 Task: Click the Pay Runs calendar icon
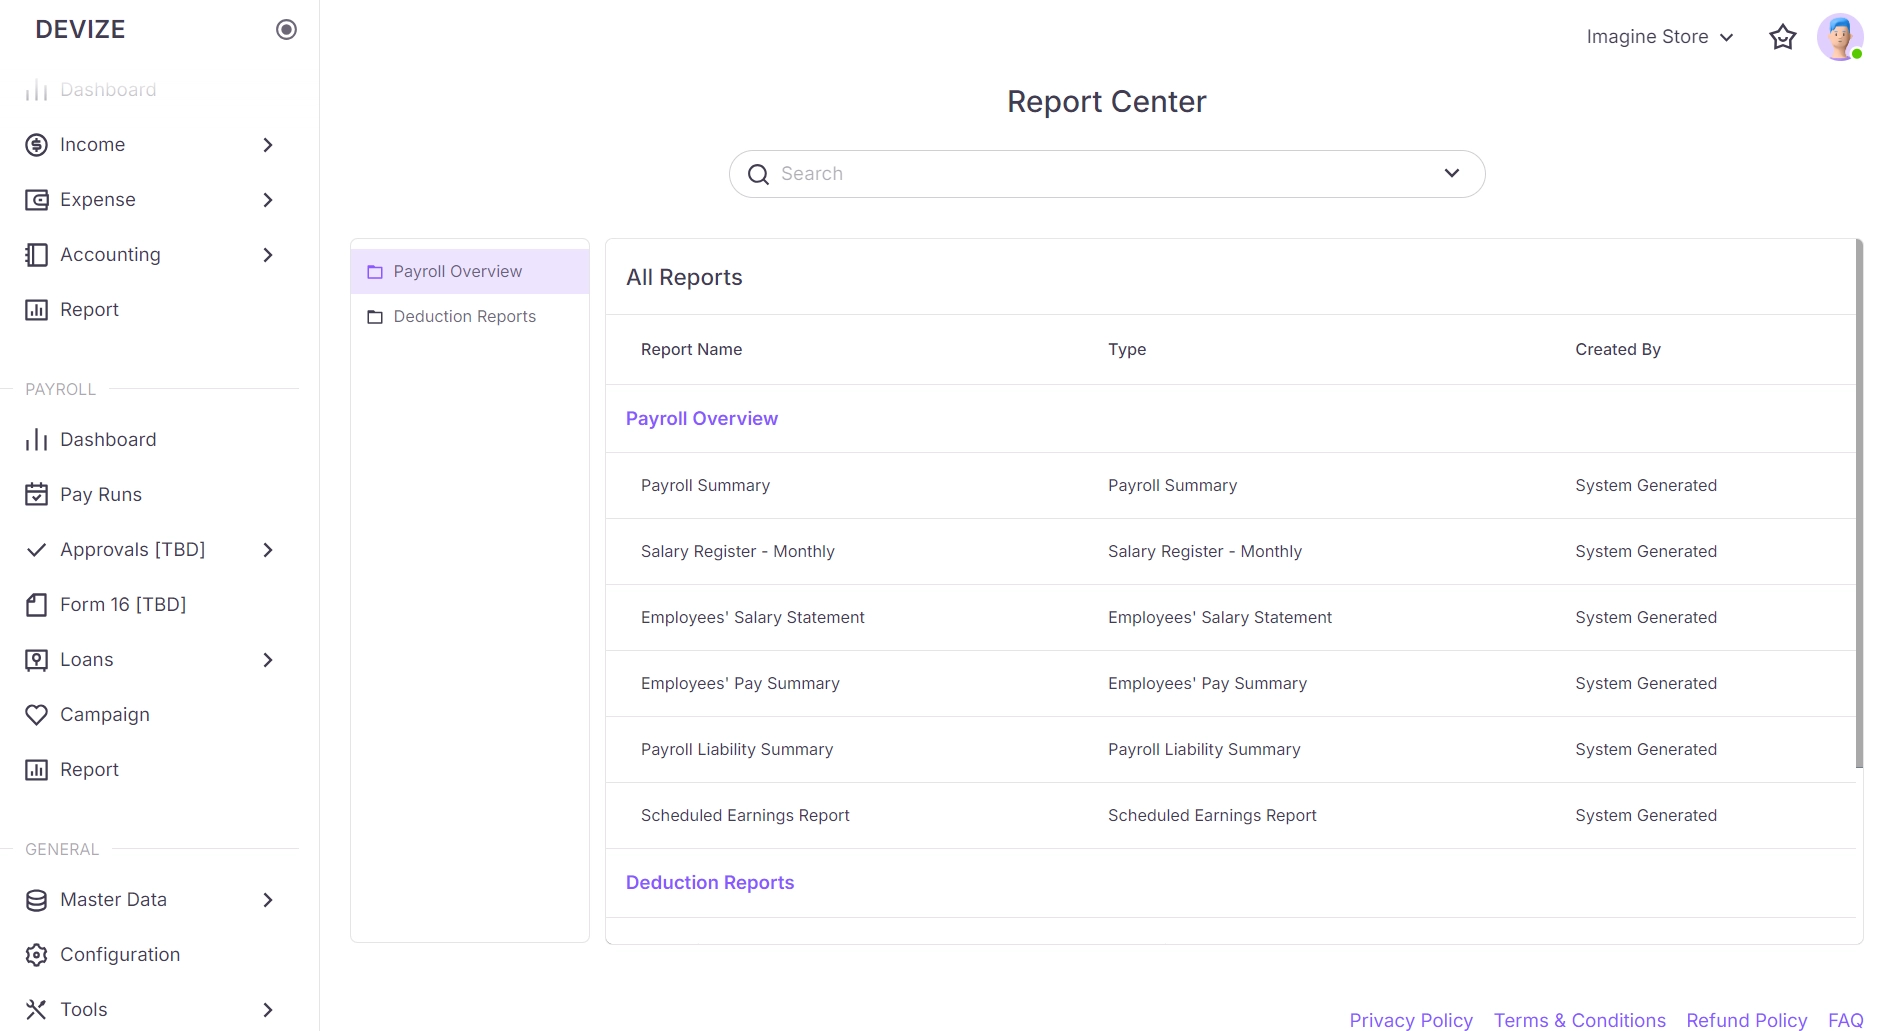(37, 495)
